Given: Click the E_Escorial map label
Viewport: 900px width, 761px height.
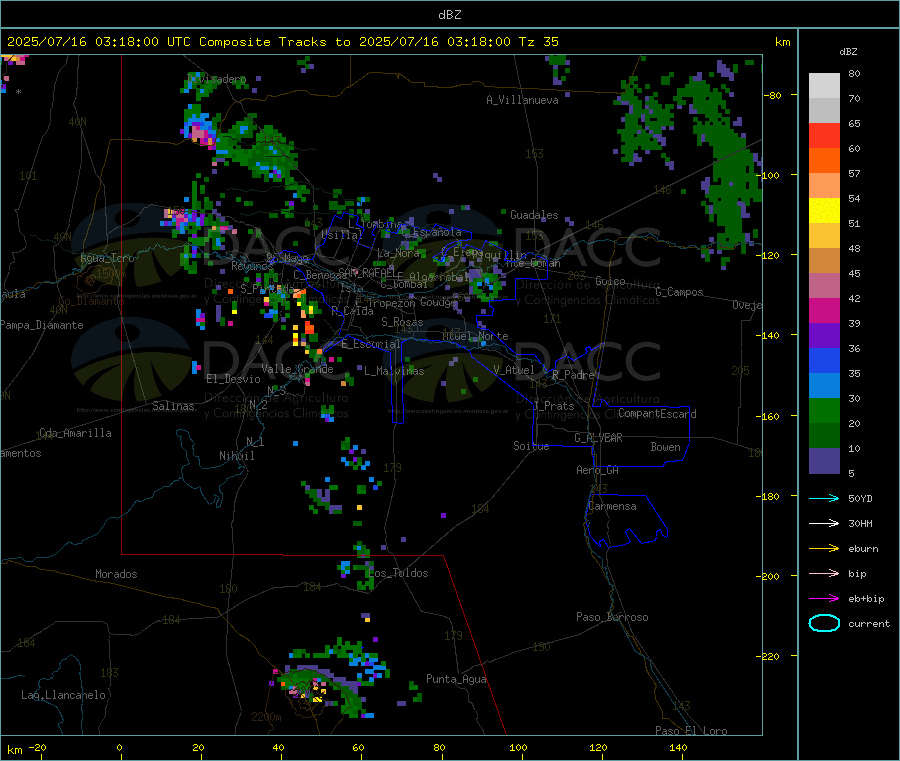Looking at the screenshot, I should [x=371, y=344].
